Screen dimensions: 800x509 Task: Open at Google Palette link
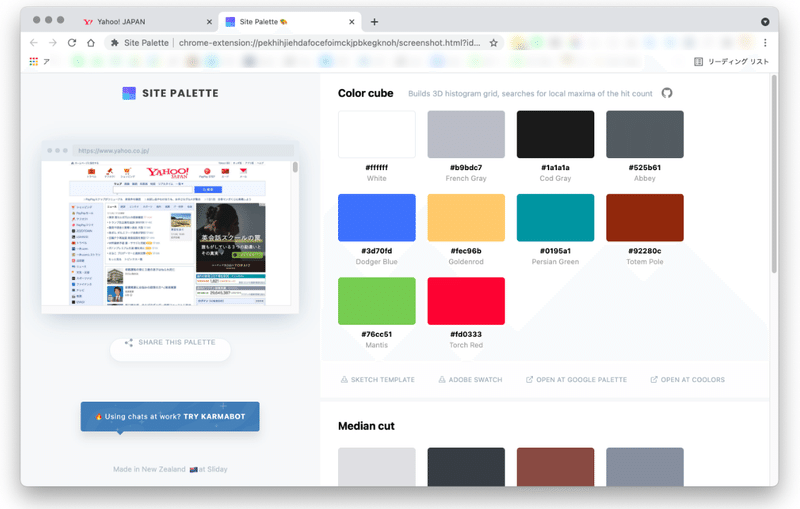[577, 379]
